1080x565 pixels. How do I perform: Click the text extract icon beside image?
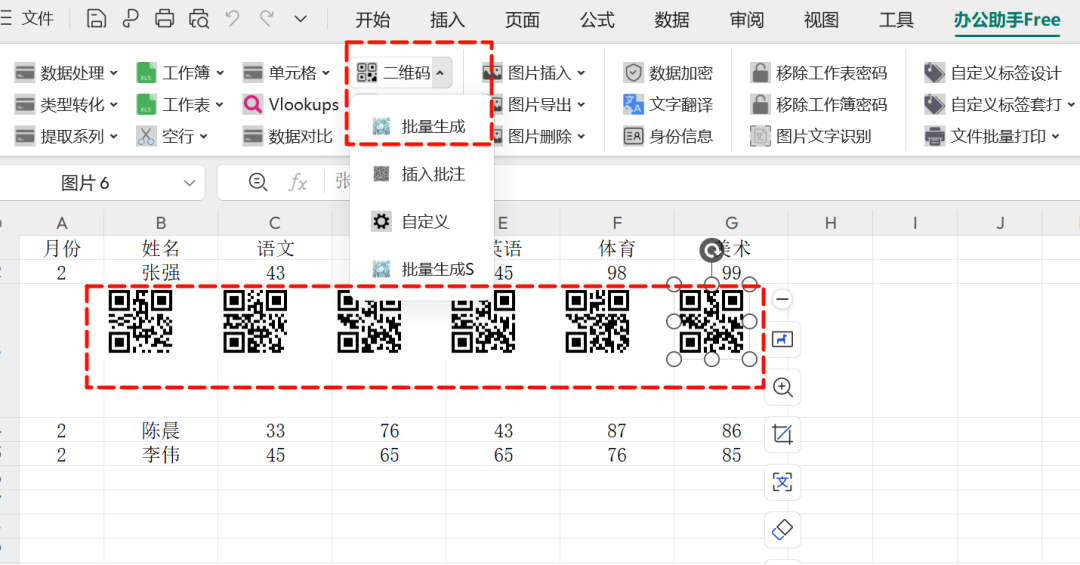[782, 482]
